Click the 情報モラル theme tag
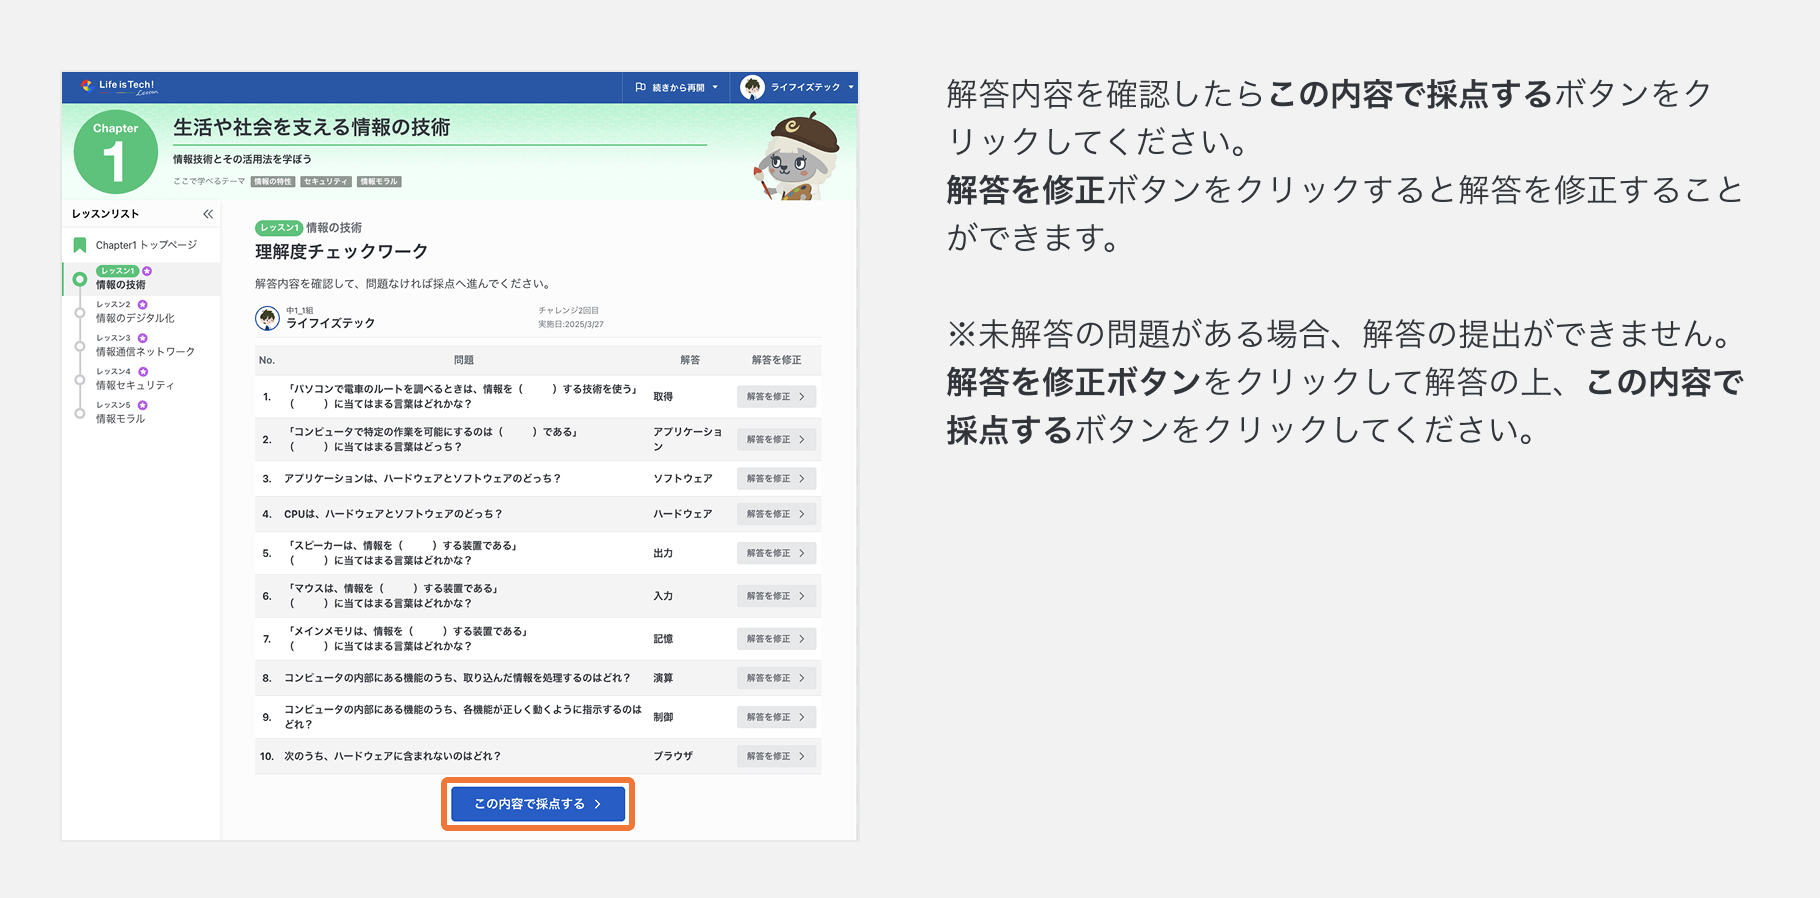 pyautogui.click(x=379, y=182)
